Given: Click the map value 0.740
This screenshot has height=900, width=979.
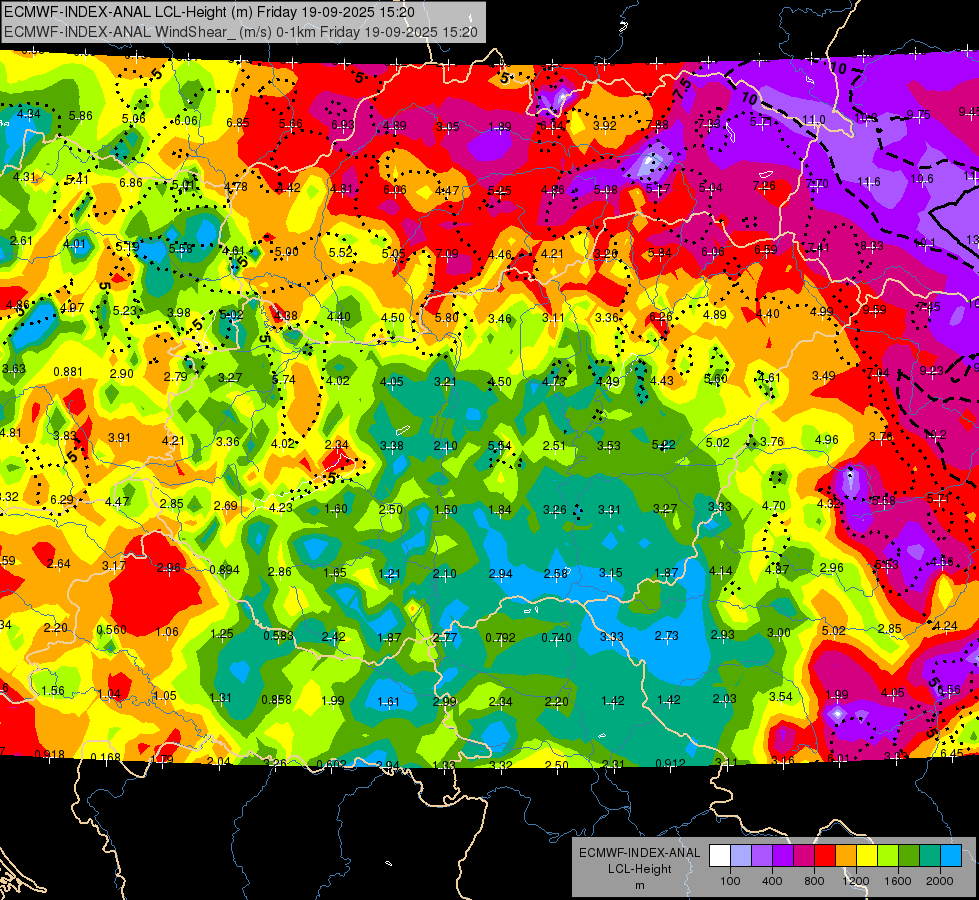Looking at the screenshot, I should click(556, 637).
